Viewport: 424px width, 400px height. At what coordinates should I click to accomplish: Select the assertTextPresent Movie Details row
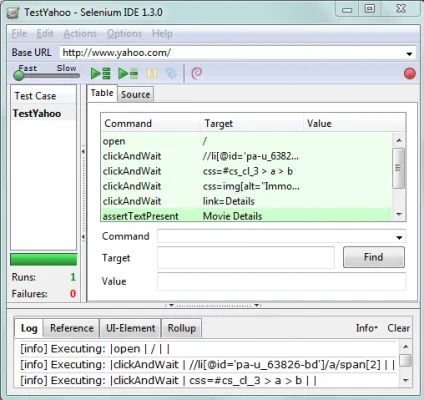246,215
